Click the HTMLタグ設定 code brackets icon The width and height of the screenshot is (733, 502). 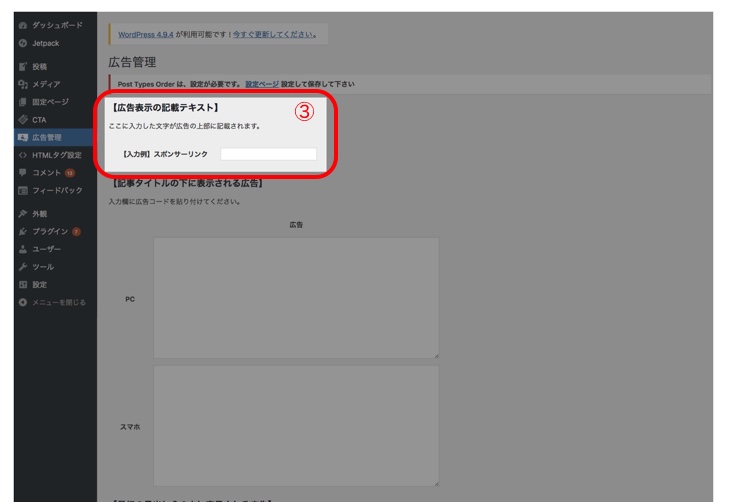[23, 155]
